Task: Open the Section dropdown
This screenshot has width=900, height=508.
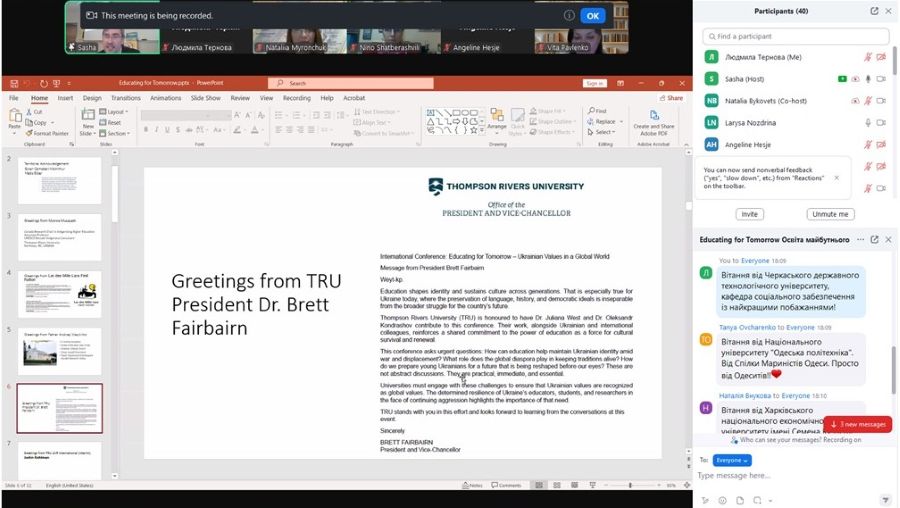Action: tap(115, 133)
